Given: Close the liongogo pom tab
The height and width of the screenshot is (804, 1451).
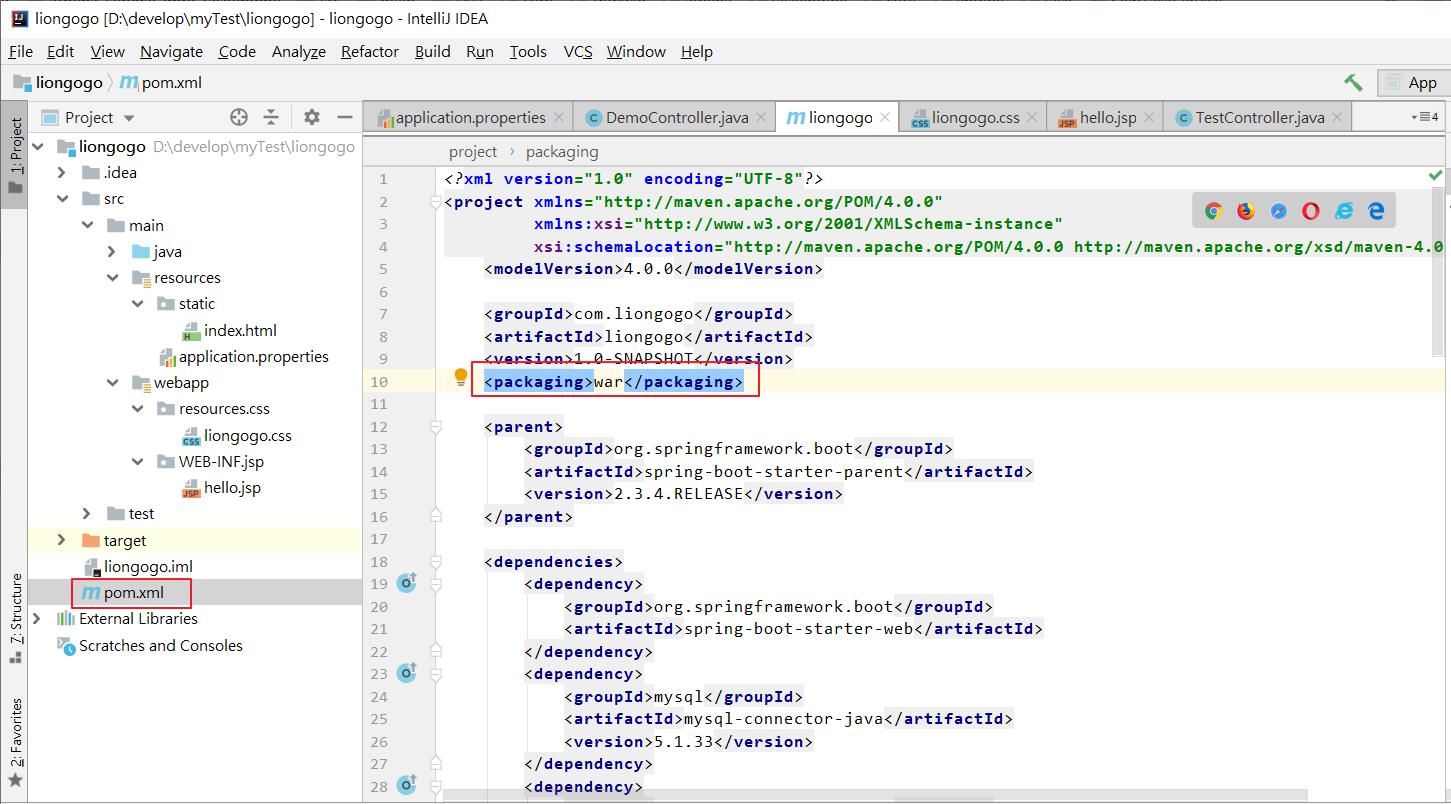Looking at the screenshot, I should [886, 117].
